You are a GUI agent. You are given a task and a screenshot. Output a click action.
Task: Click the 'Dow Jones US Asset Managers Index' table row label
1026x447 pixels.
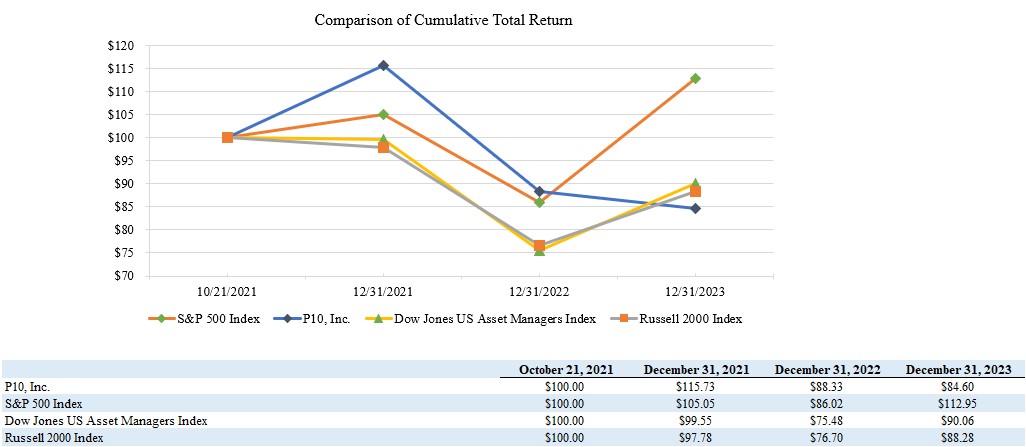point(106,421)
